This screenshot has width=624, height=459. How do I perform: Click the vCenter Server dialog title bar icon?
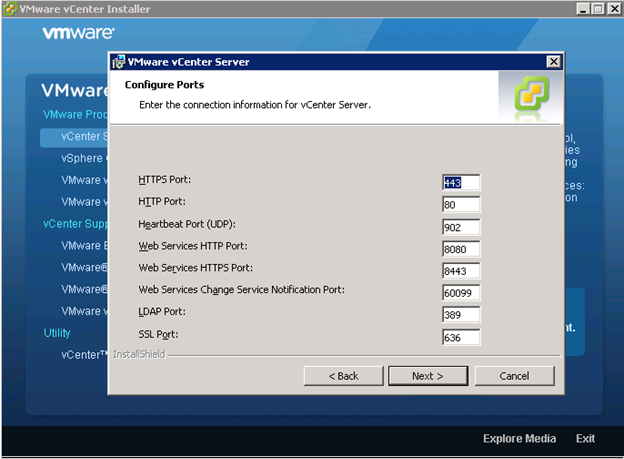(118, 62)
